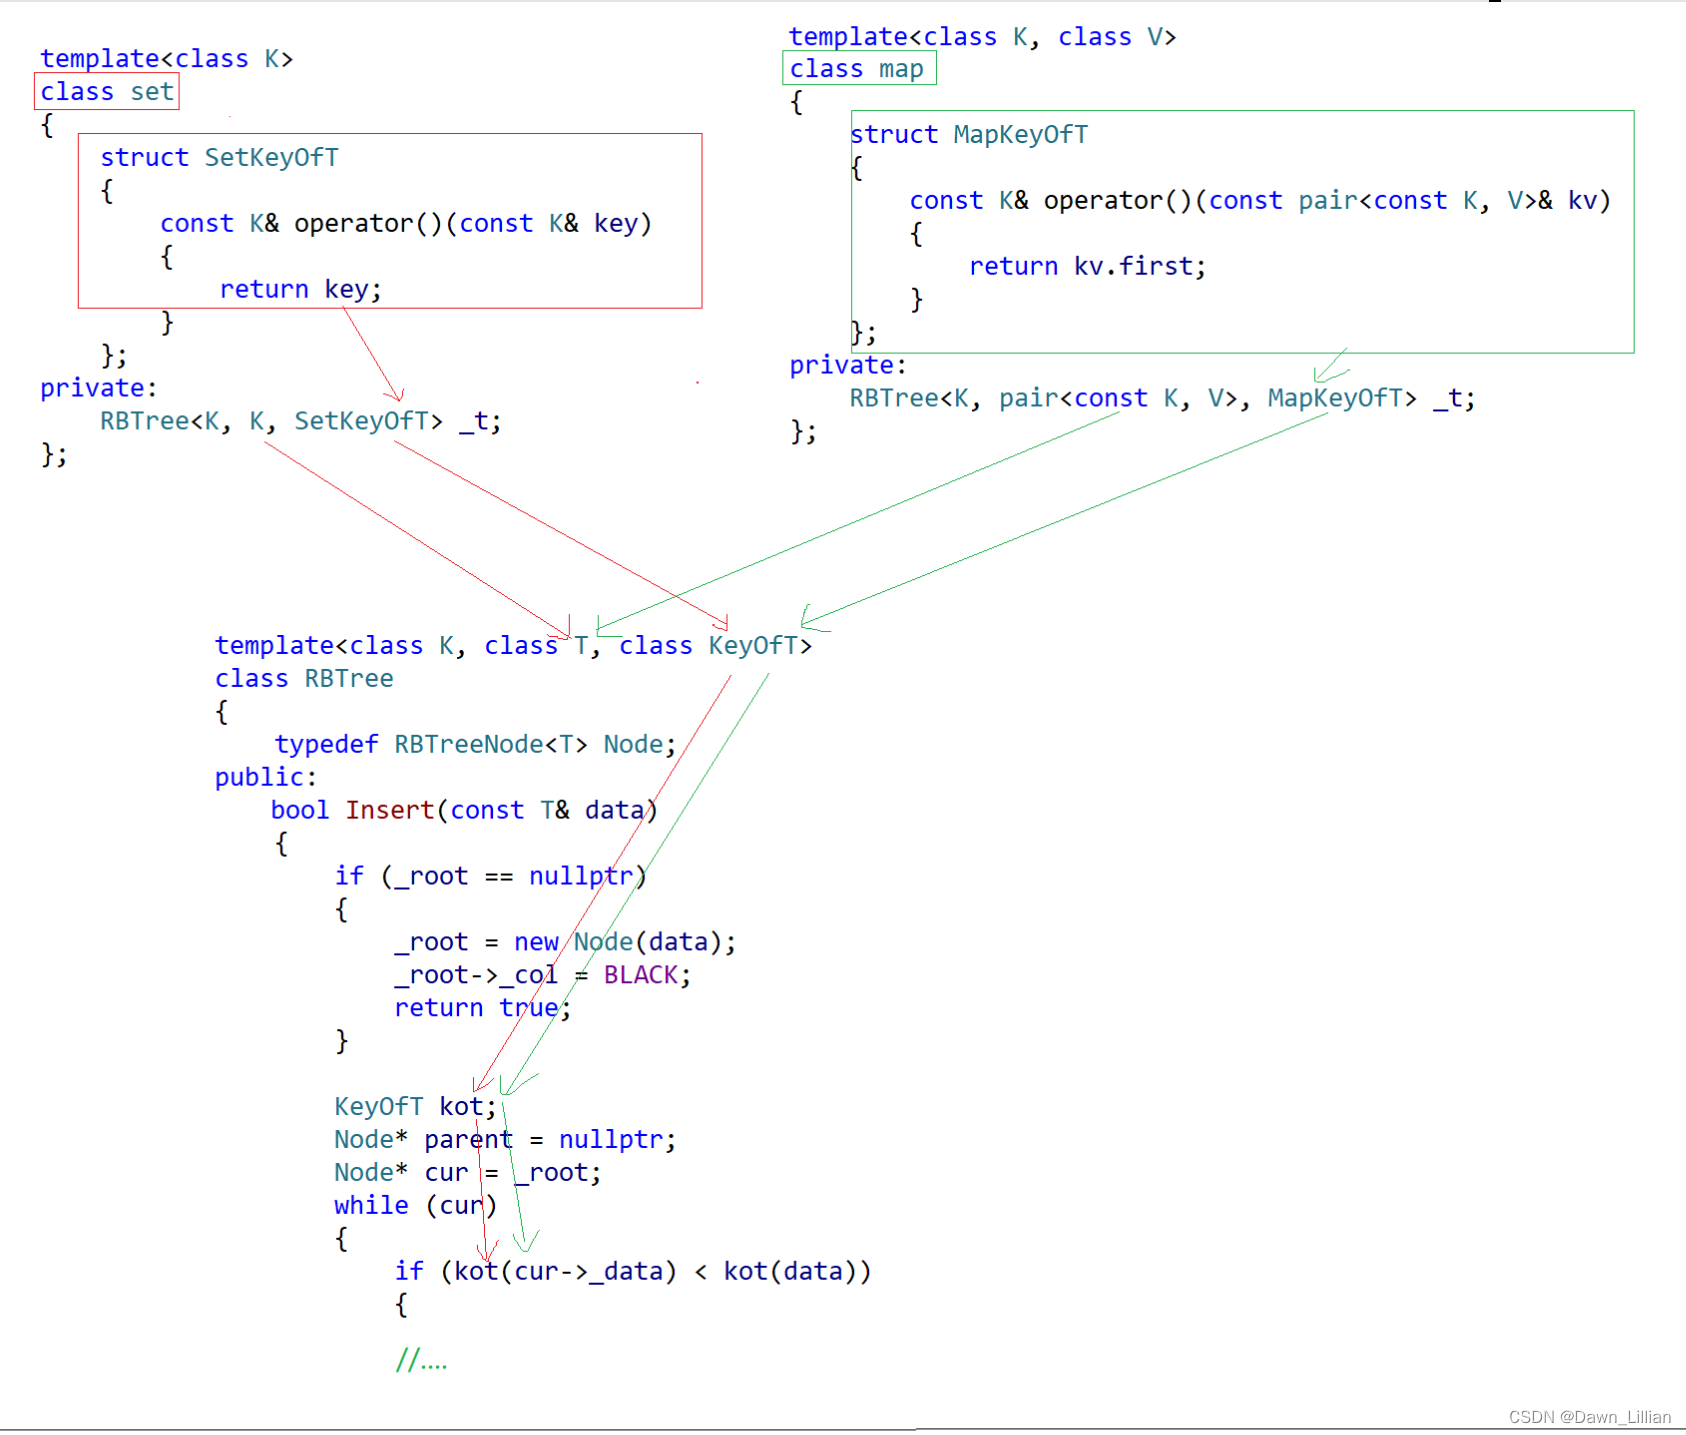Select the 'struct MapKeyOfT' line
Viewport: 1686px width, 1435px height.
tap(969, 135)
